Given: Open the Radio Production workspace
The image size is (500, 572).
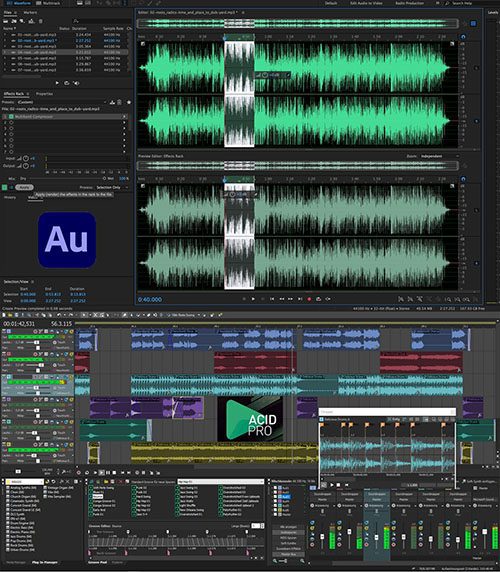Looking at the screenshot, I should 410,3.
